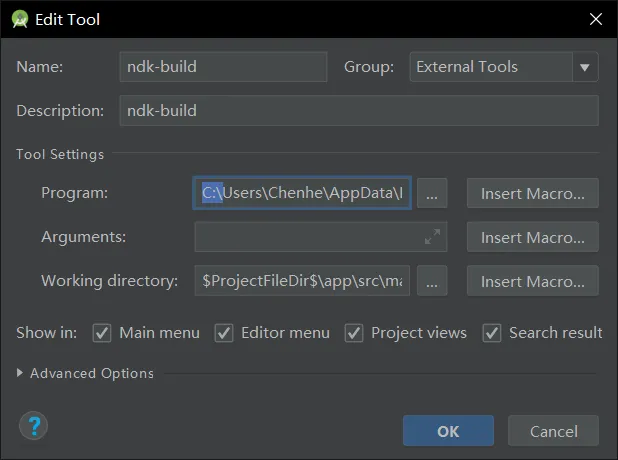This screenshot has height=460, width=618.
Task: Insert Macro for the Arguments field
Action: point(532,238)
